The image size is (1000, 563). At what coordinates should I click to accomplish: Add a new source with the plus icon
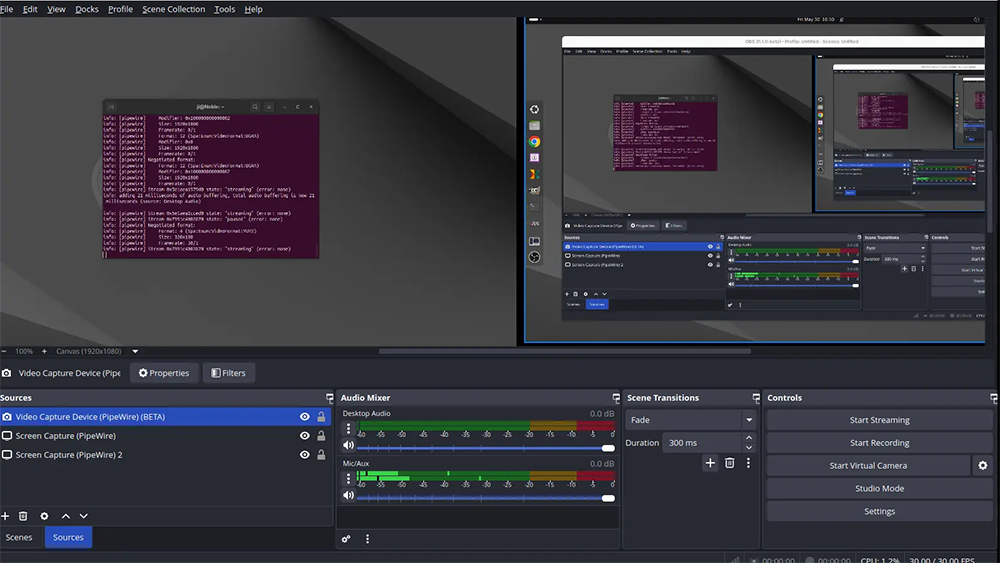[x=6, y=516]
